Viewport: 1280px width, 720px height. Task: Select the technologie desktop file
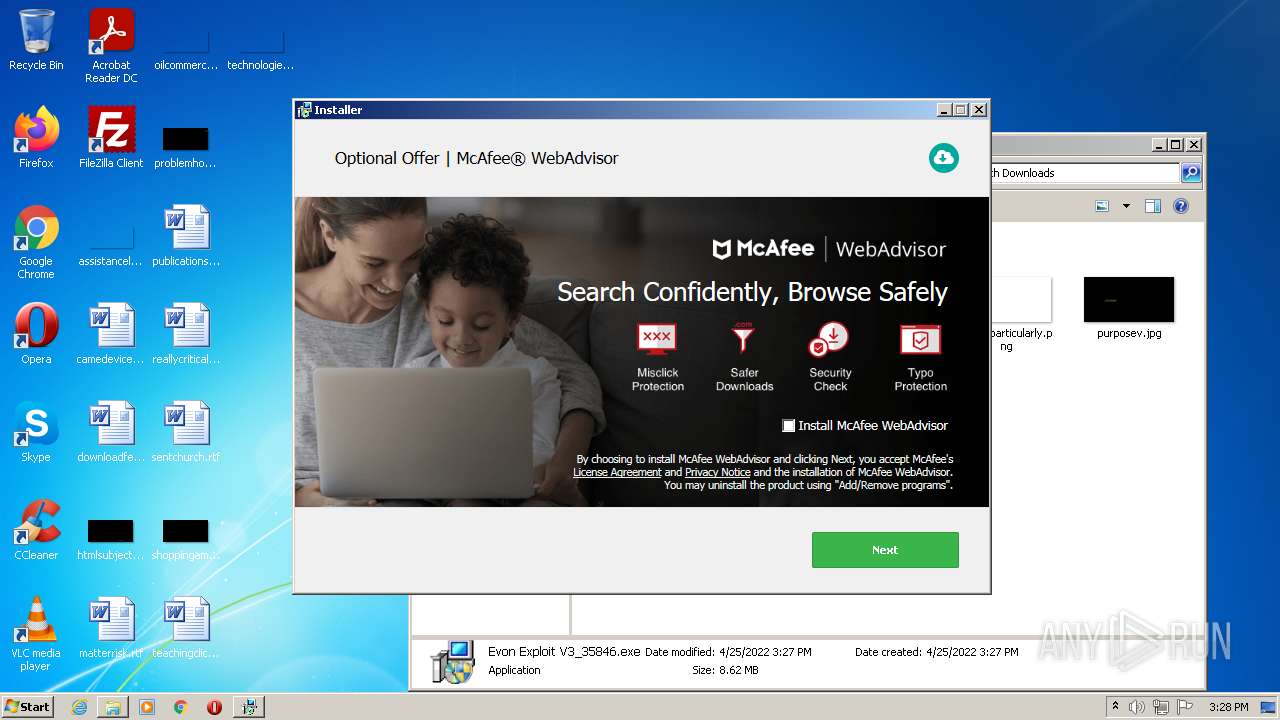click(261, 50)
